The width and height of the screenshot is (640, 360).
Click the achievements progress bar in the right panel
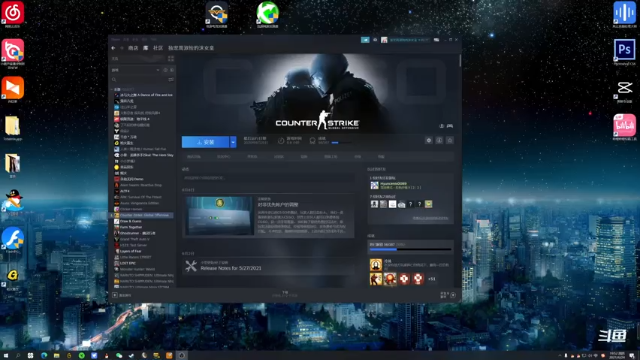(410, 249)
